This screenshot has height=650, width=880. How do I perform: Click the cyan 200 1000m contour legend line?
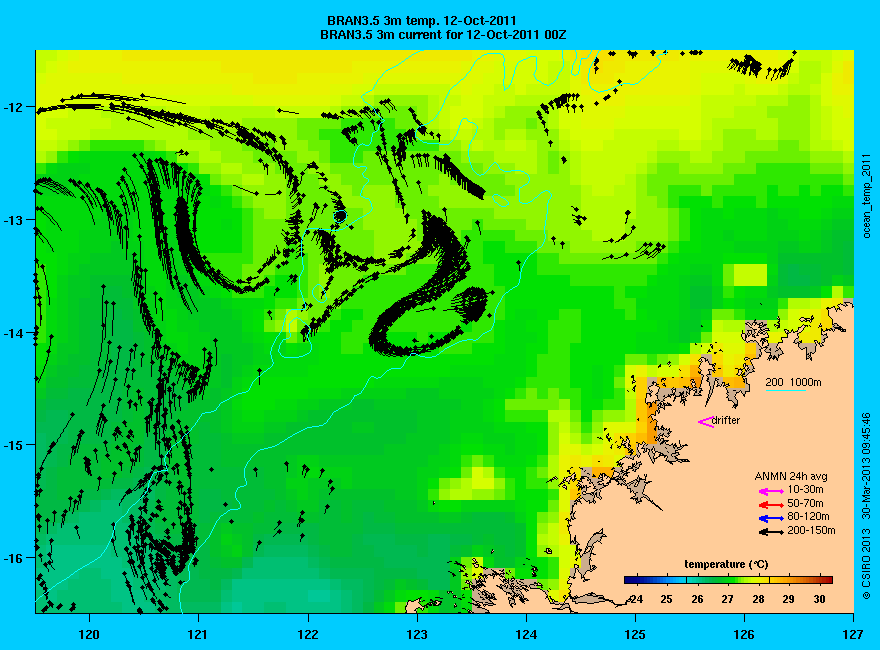point(786,390)
